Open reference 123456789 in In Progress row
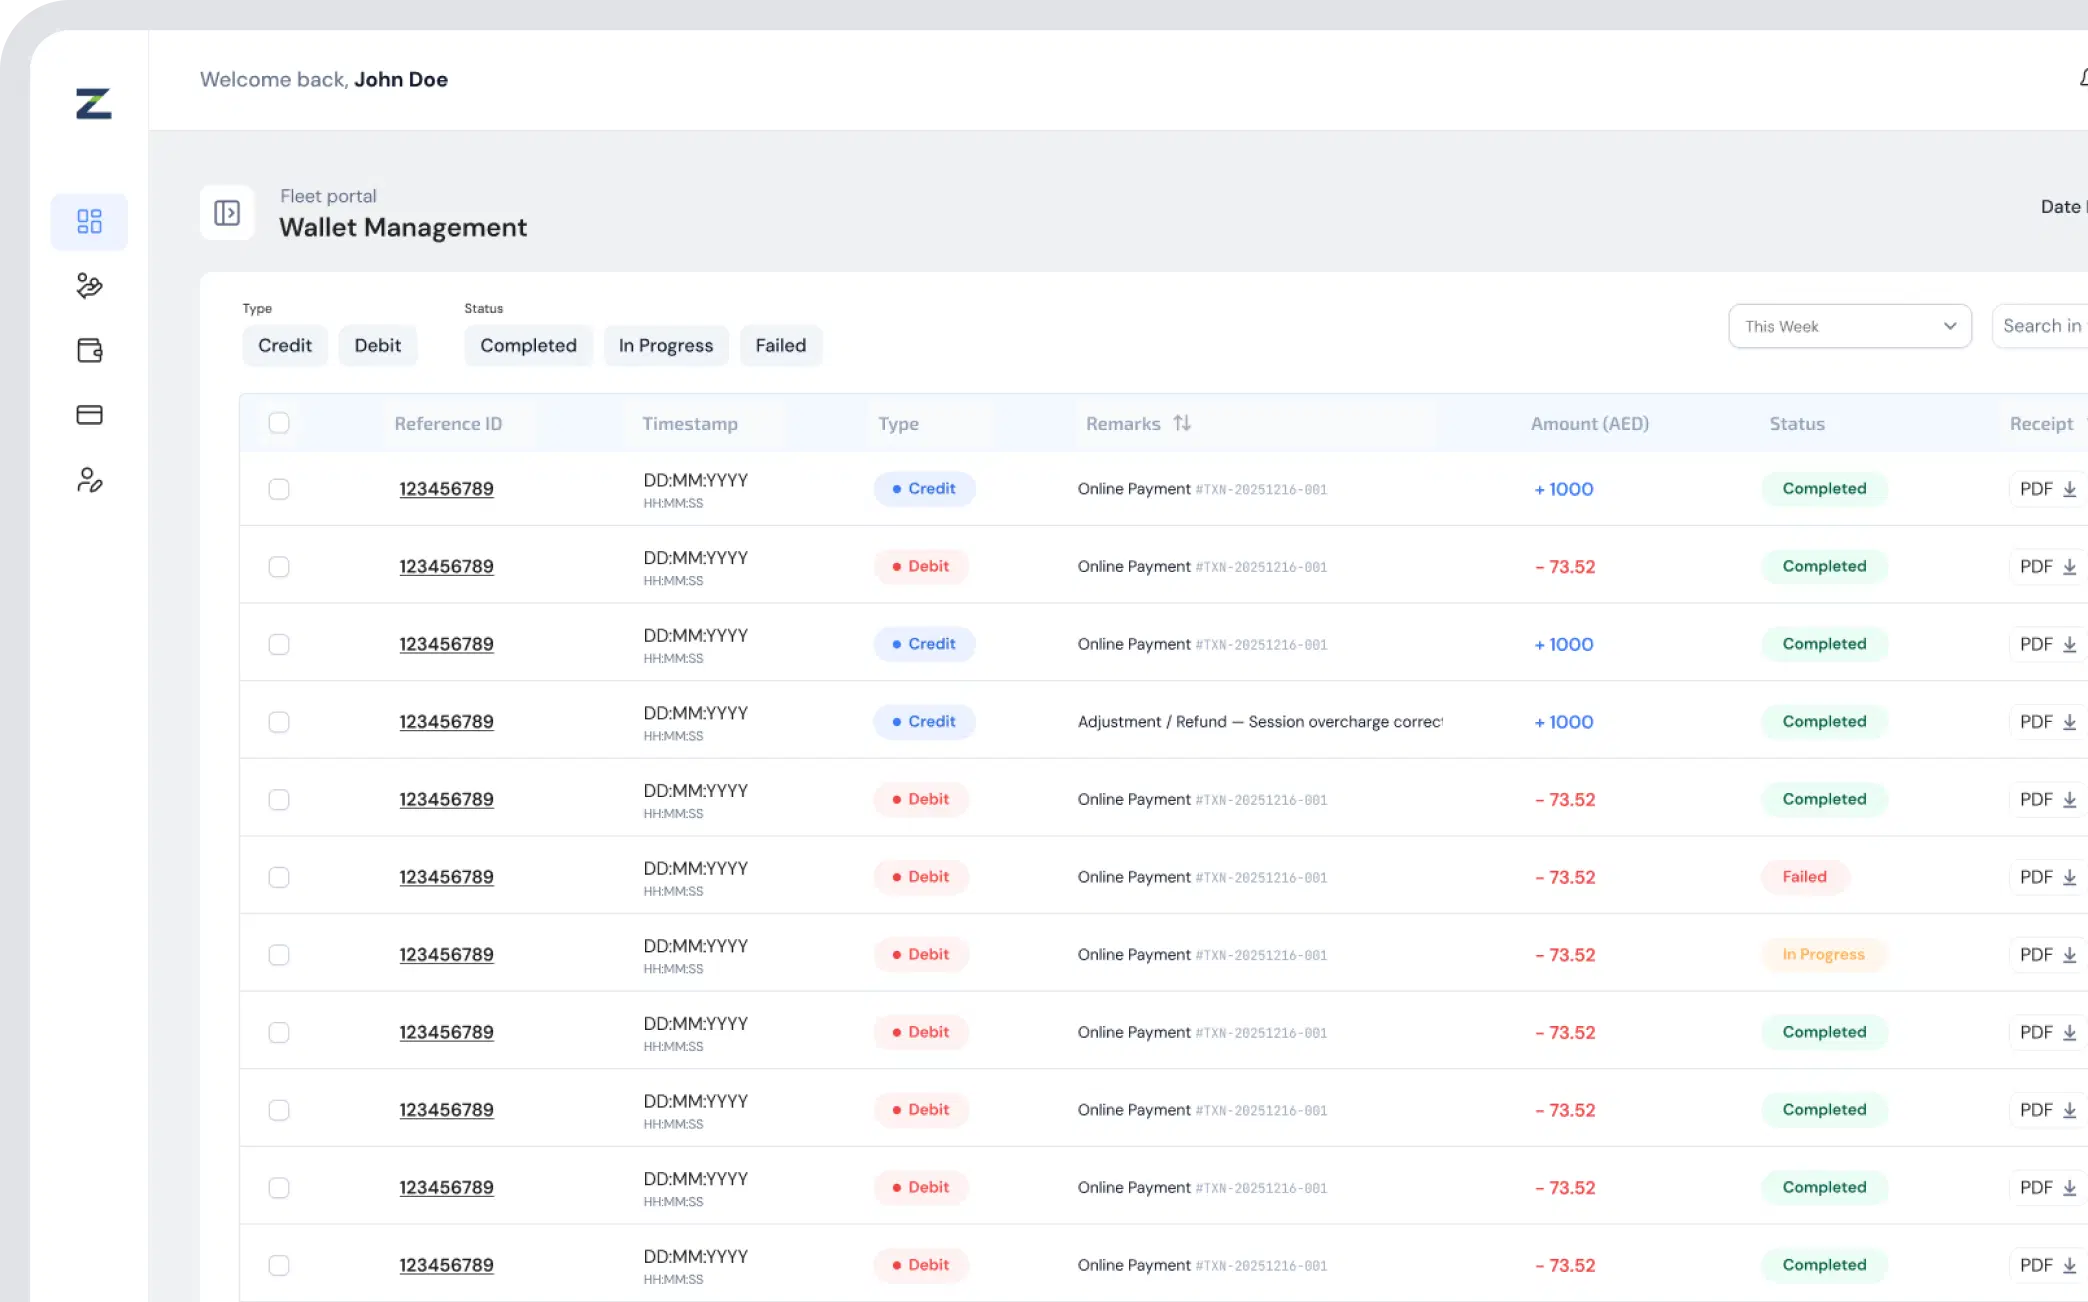The width and height of the screenshot is (2088, 1302). pyautogui.click(x=447, y=955)
